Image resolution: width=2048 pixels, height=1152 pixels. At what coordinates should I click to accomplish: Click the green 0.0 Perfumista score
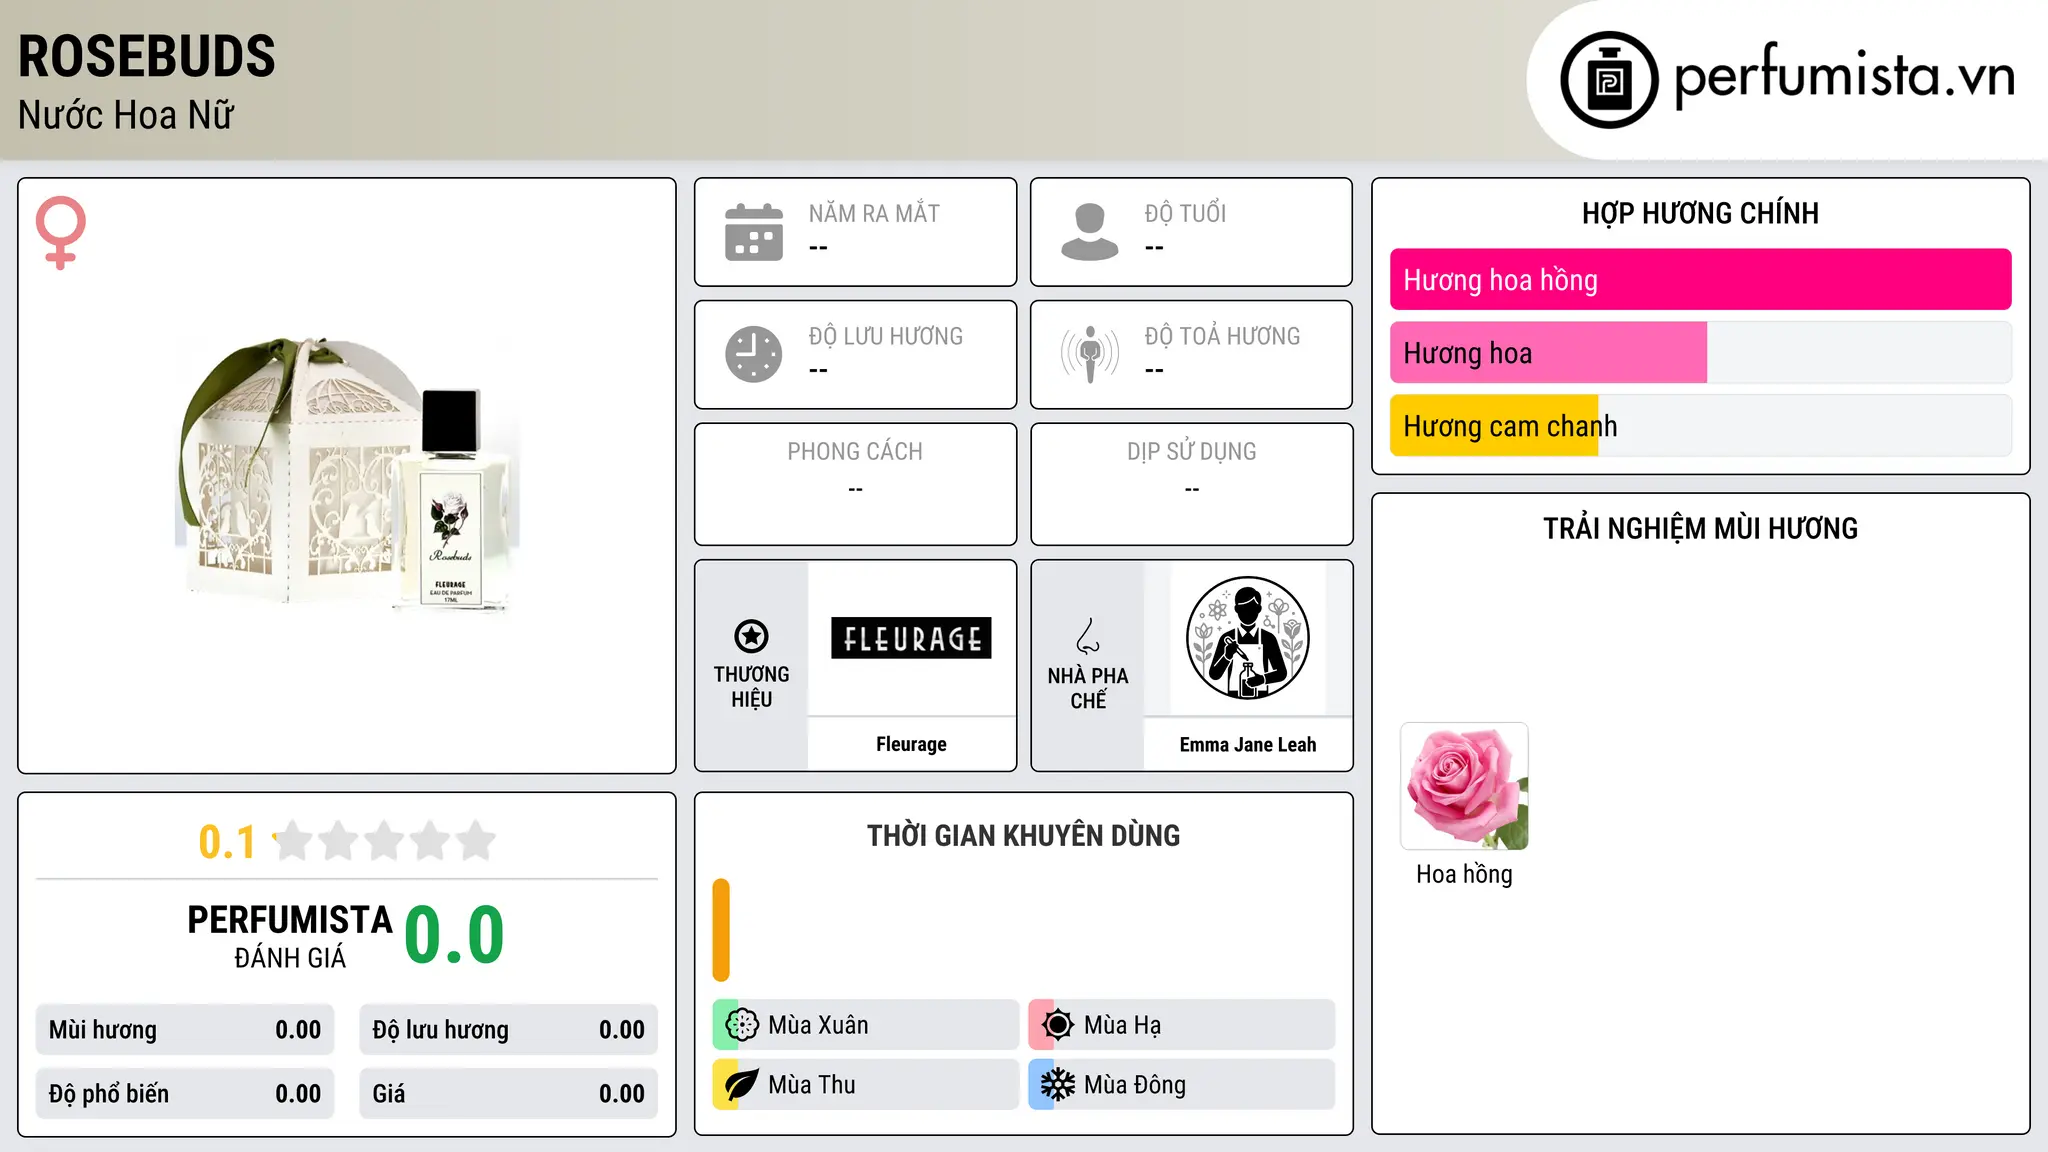pyautogui.click(x=454, y=935)
